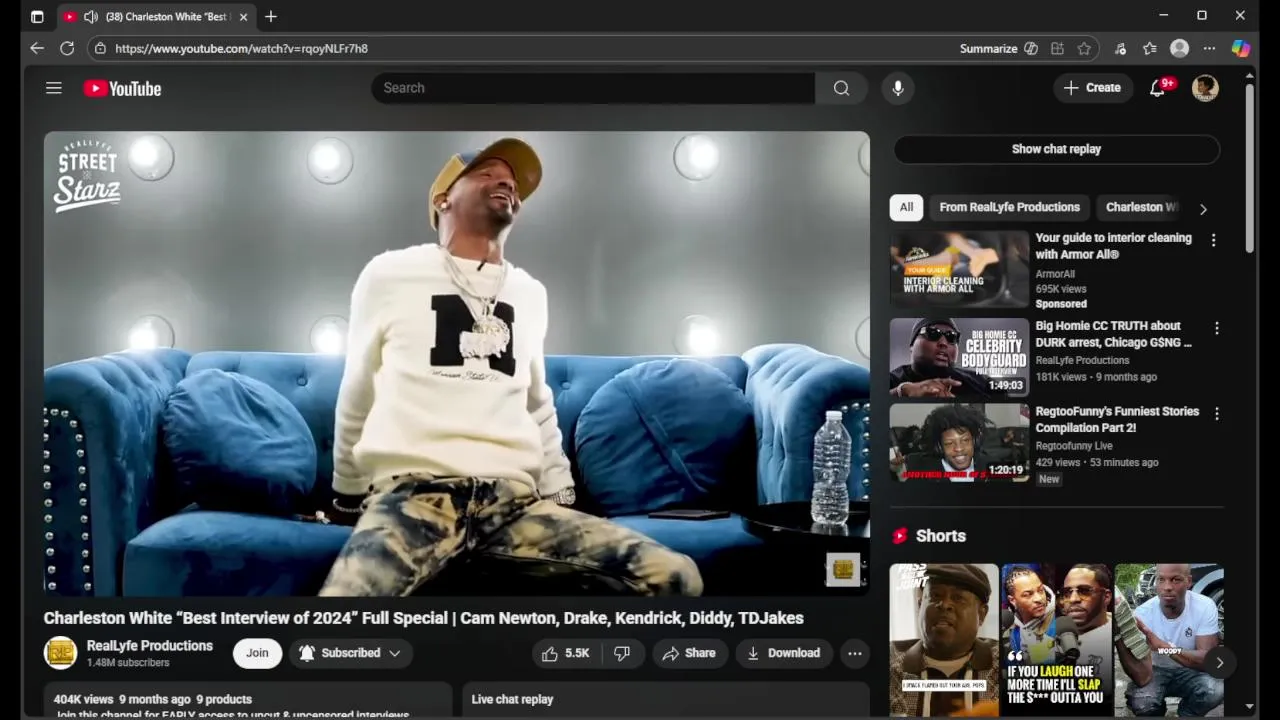Open options for Armor All ad

click(x=1213, y=240)
